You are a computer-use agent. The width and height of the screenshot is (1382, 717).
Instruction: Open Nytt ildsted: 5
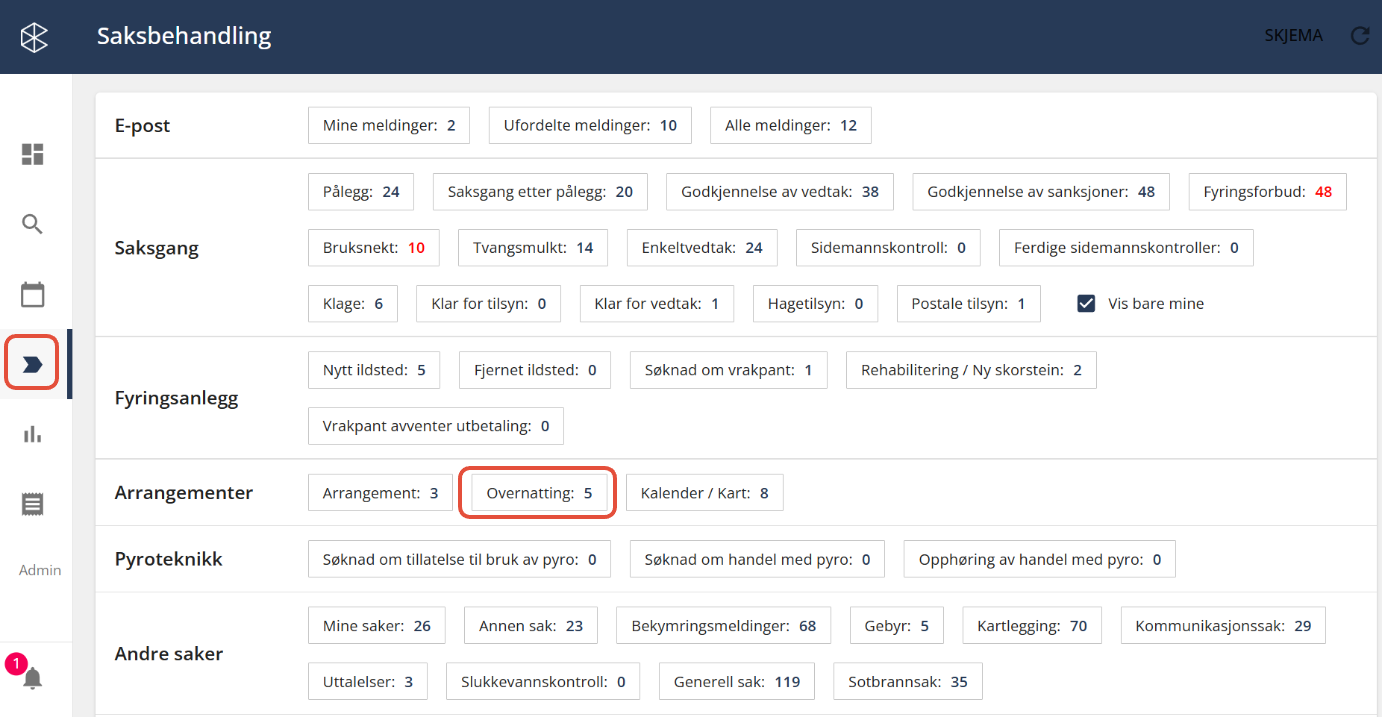[x=374, y=370]
